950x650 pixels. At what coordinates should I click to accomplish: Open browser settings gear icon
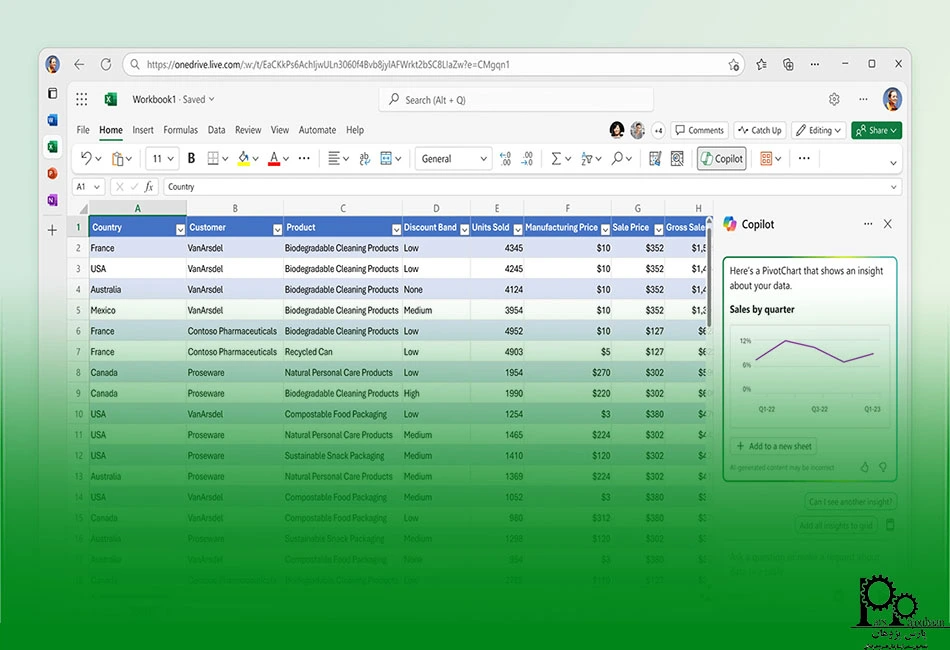834,99
